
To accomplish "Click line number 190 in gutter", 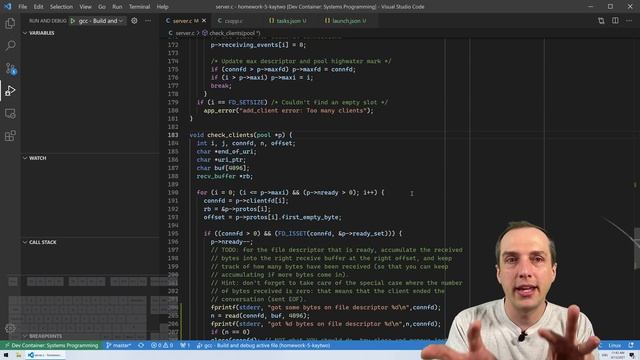I will pyautogui.click(x=173, y=193).
